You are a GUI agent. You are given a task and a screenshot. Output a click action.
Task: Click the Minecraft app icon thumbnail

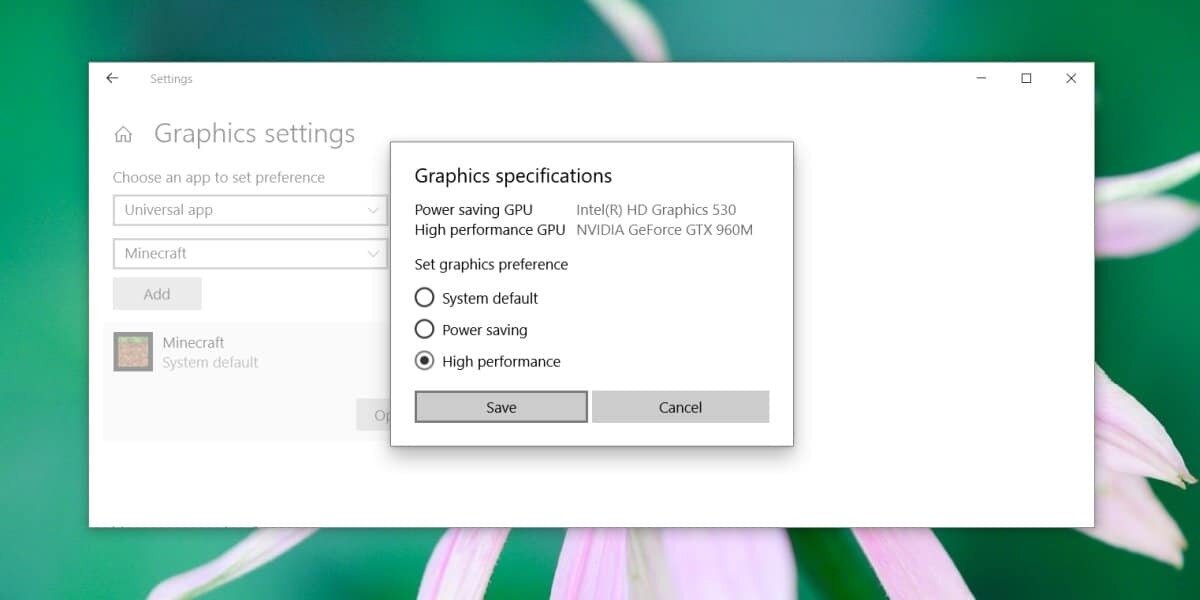pos(133,352)
